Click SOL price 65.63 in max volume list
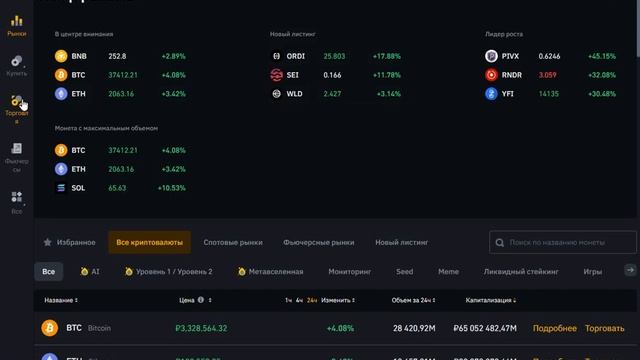Image resolution: width=640 pixels, height=360 pixels. click(x=117, y=188)
